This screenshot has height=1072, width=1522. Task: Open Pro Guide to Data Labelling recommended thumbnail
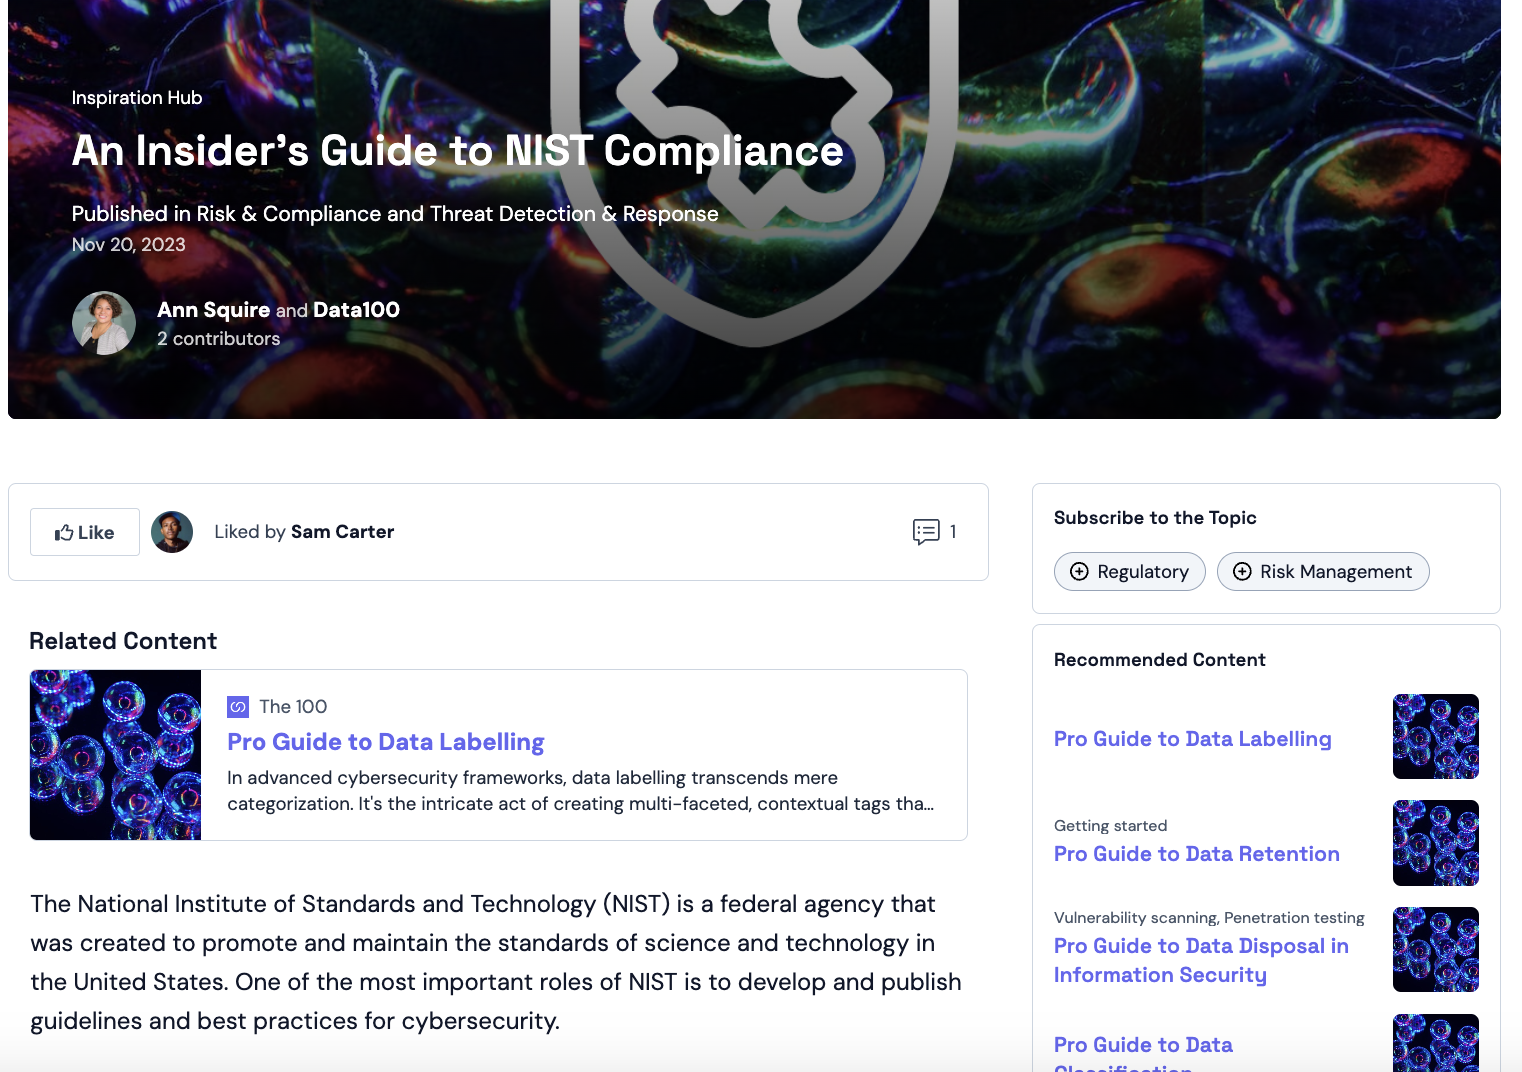[1436, 737]
